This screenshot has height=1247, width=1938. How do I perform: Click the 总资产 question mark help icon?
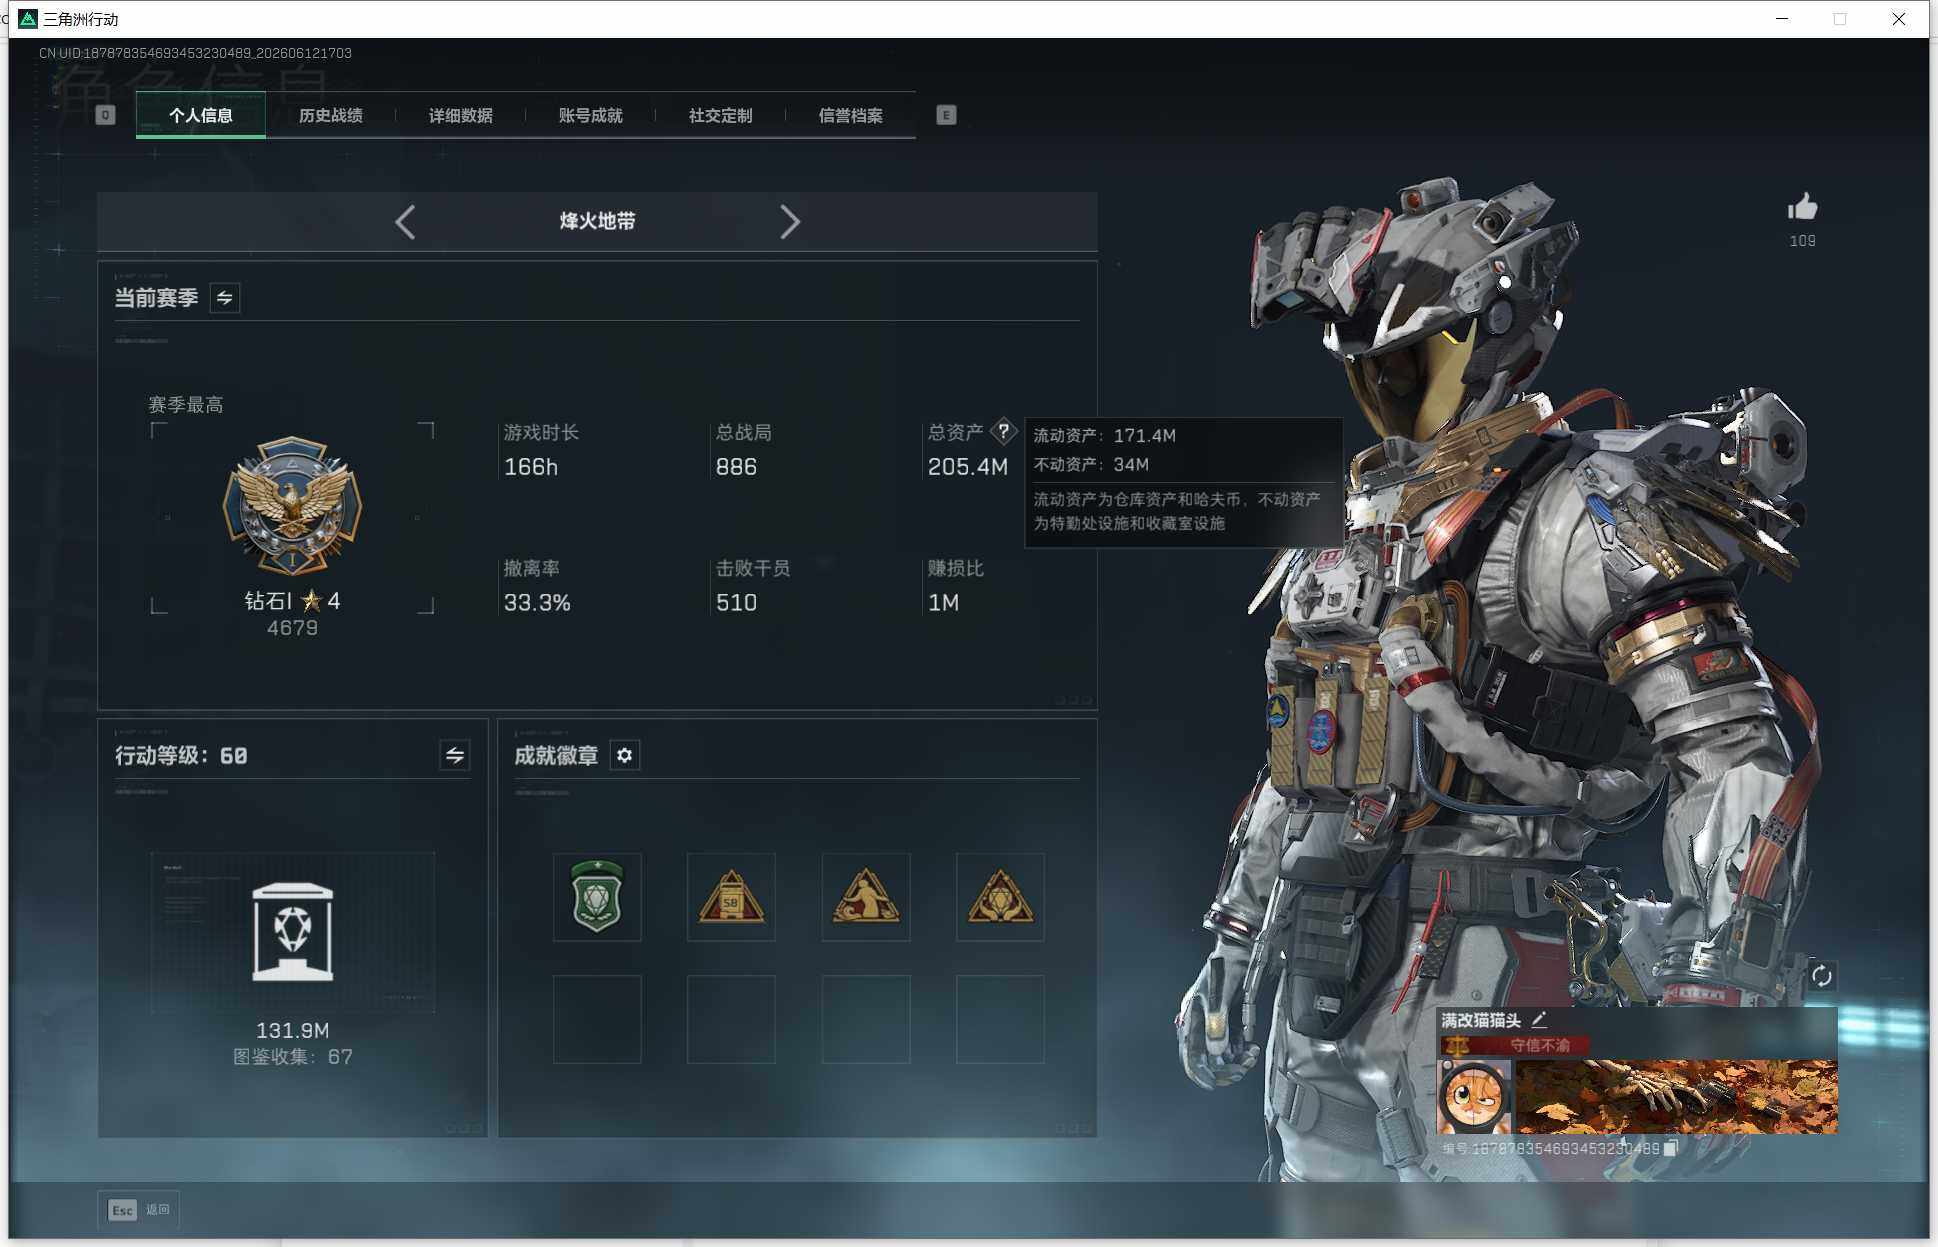click(x=1003, y=432)
